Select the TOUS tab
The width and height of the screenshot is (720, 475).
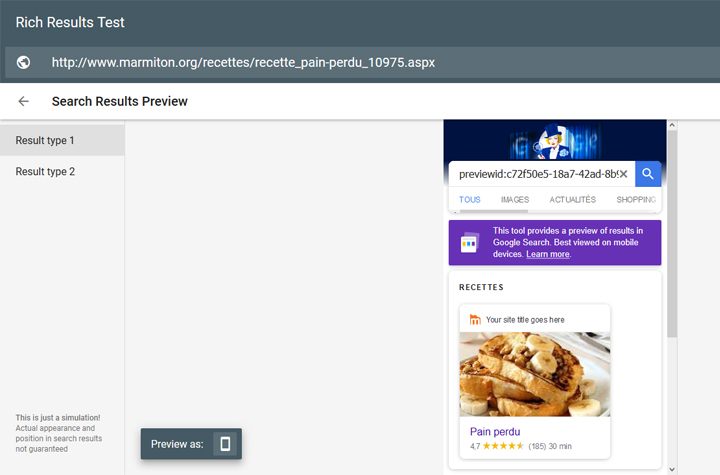[x=469, y=200]
